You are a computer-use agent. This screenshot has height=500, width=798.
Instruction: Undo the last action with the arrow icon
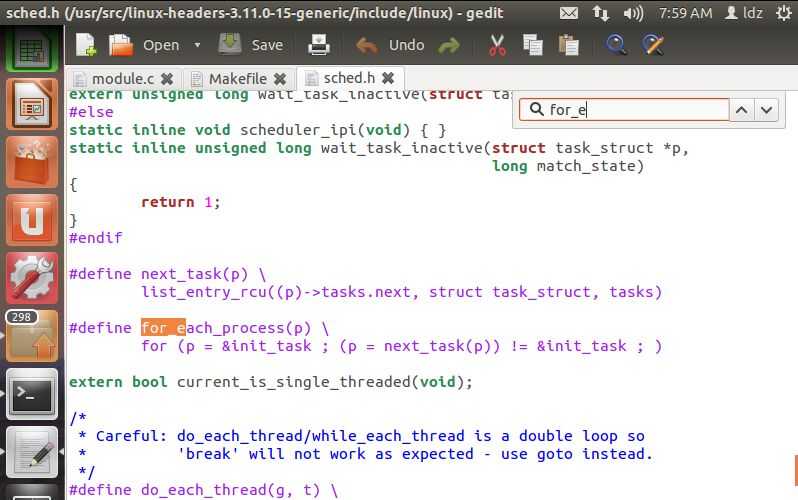coord(366,45)
